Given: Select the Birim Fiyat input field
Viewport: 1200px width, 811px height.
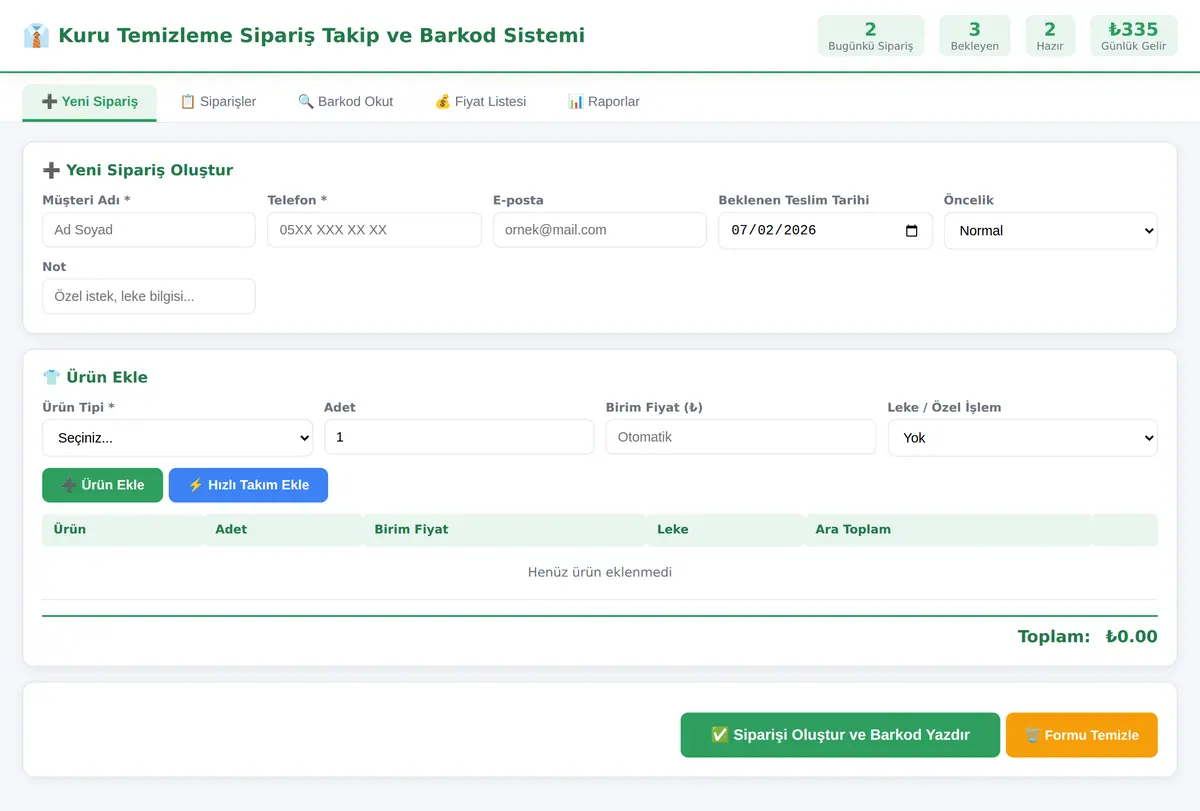Looking at the screenshot, I should (x=741, y=437).
